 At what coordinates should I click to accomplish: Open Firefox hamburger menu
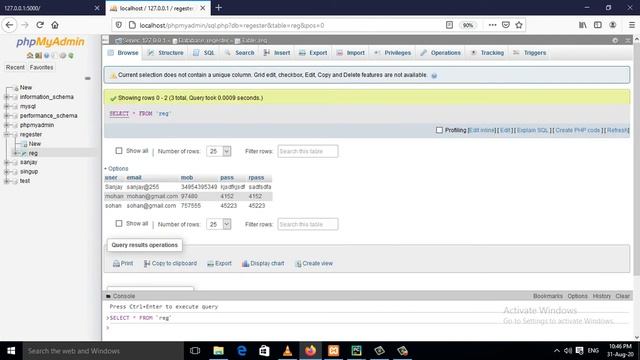click(631, 25)
